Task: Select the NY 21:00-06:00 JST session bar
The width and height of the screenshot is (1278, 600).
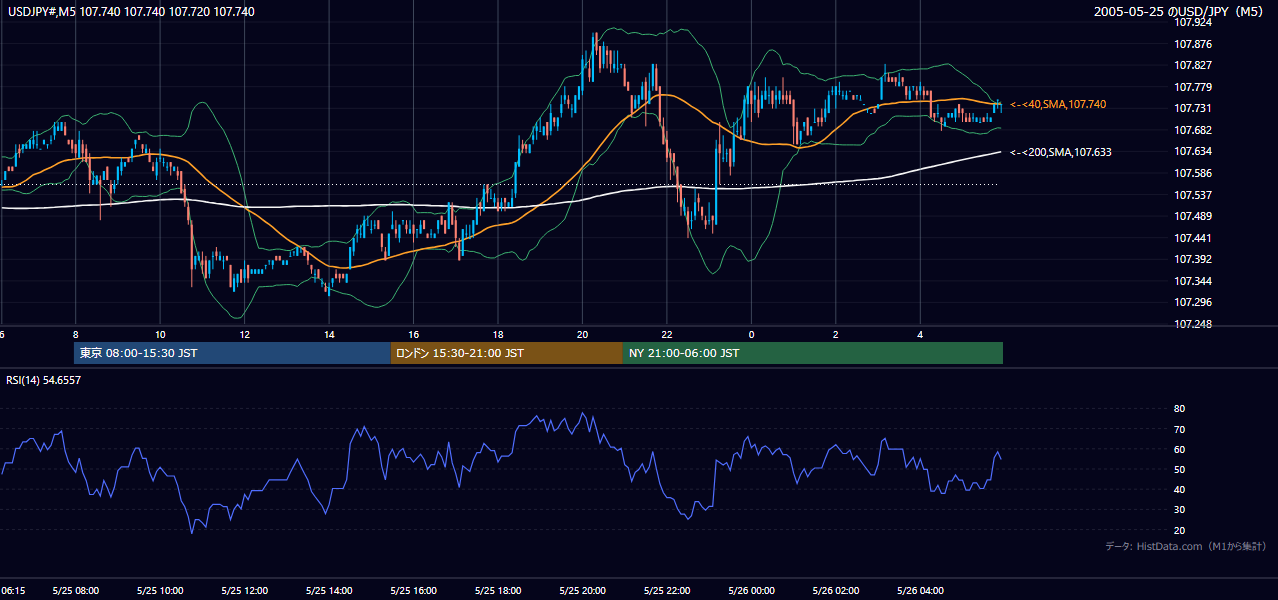Action: click(x=813, y=353)
